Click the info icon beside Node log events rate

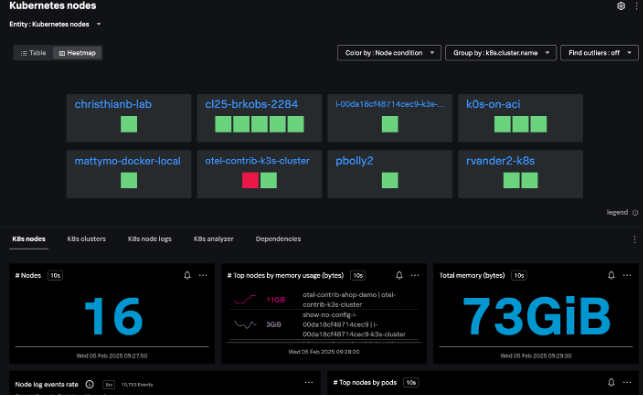tap(90, 384)
